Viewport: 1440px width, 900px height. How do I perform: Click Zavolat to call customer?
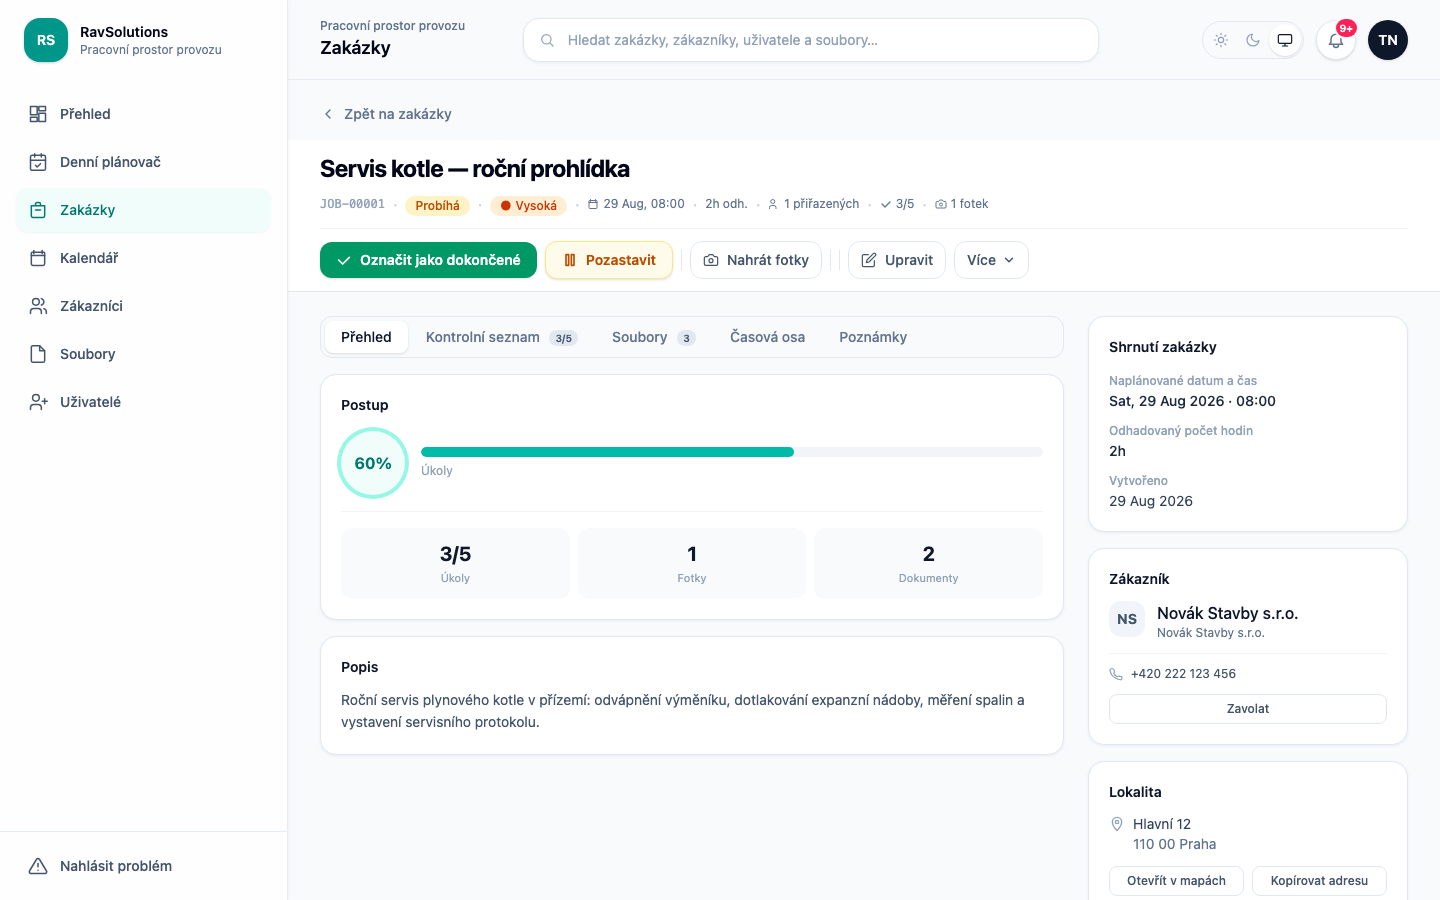pyautogui.click(x=1248, y=709)
